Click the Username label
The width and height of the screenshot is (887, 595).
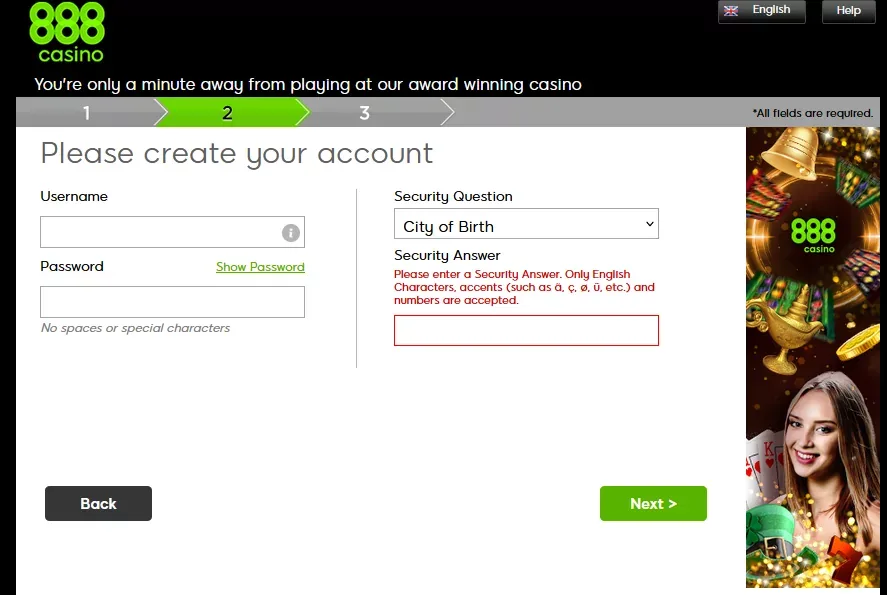point(74,196)
